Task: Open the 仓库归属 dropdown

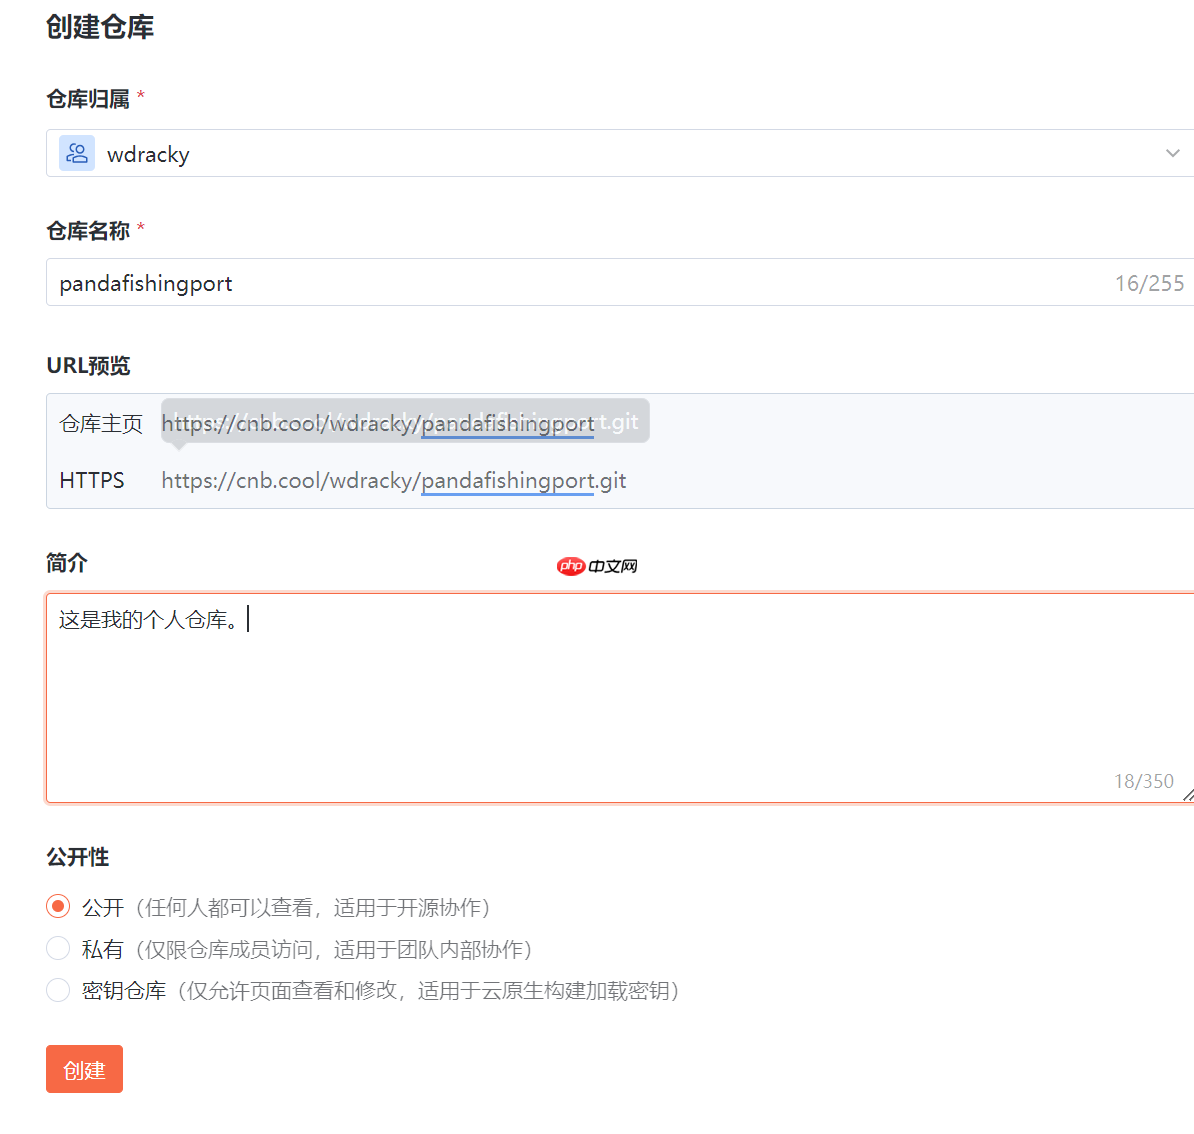Action: click(x=600, y=153)
